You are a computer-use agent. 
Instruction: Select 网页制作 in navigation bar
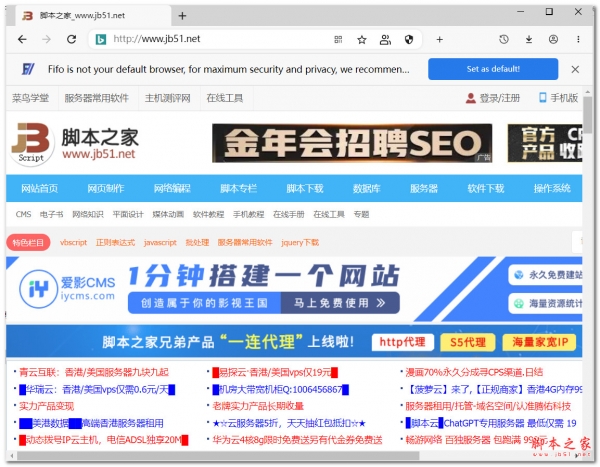click(x=106, y=188)
